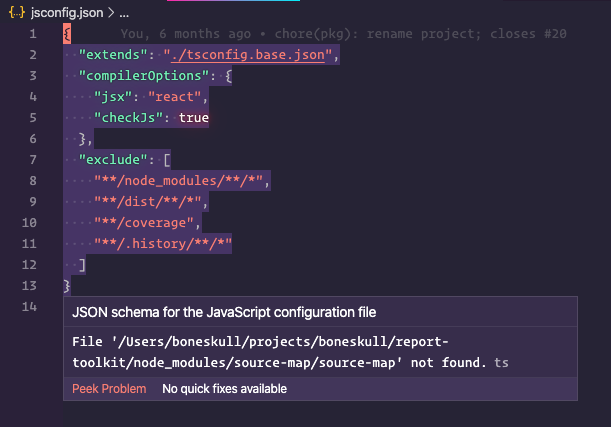Screen dimensions: 611x427
Task: Click the "**/coverage" string
Action: click(144, 223)
